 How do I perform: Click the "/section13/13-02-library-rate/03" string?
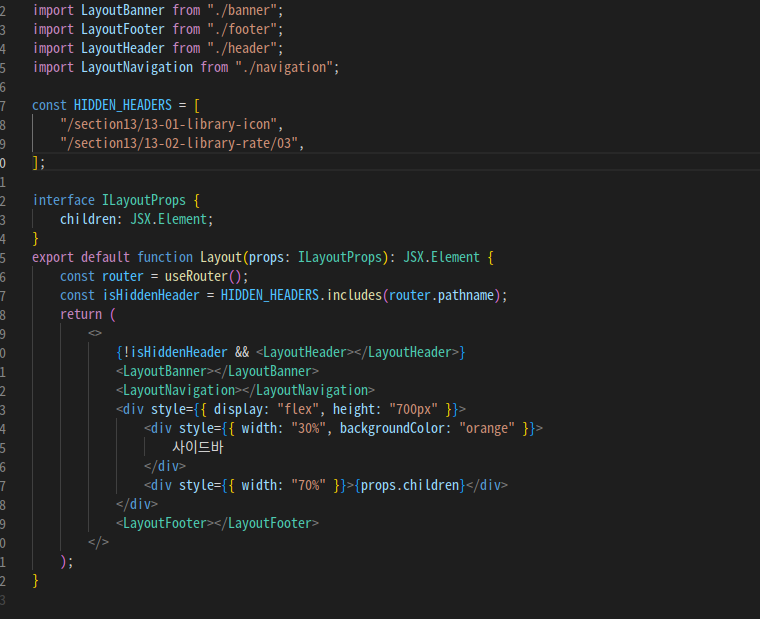point(179,143)
